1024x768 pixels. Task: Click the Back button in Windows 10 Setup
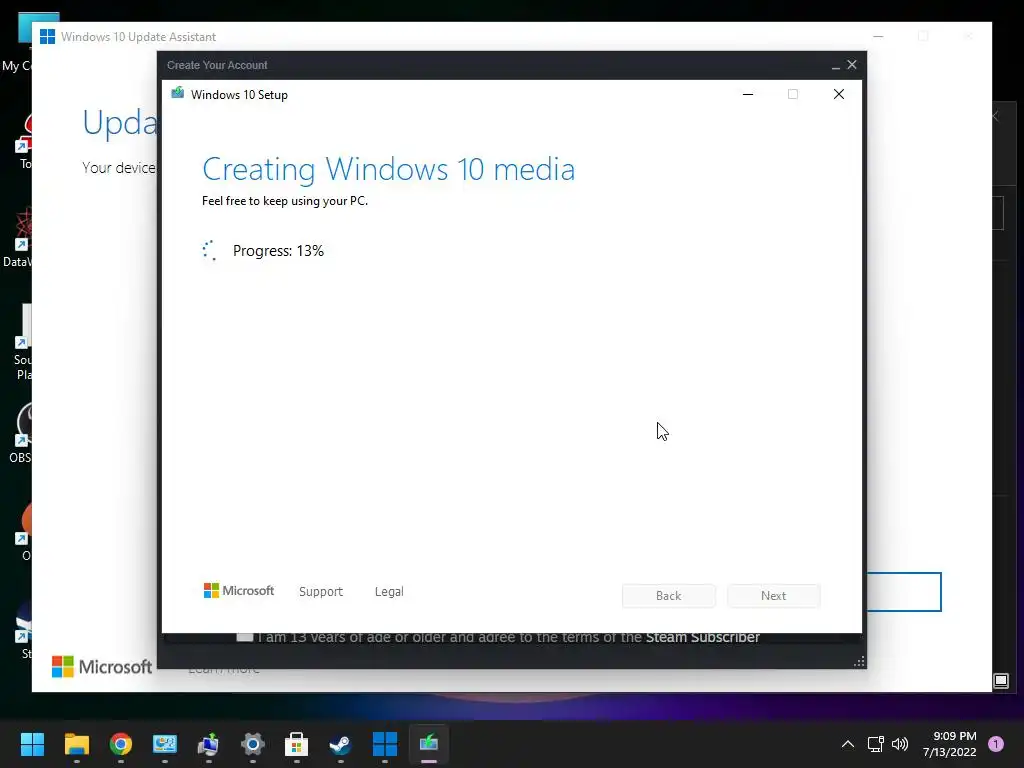point(668,596)
